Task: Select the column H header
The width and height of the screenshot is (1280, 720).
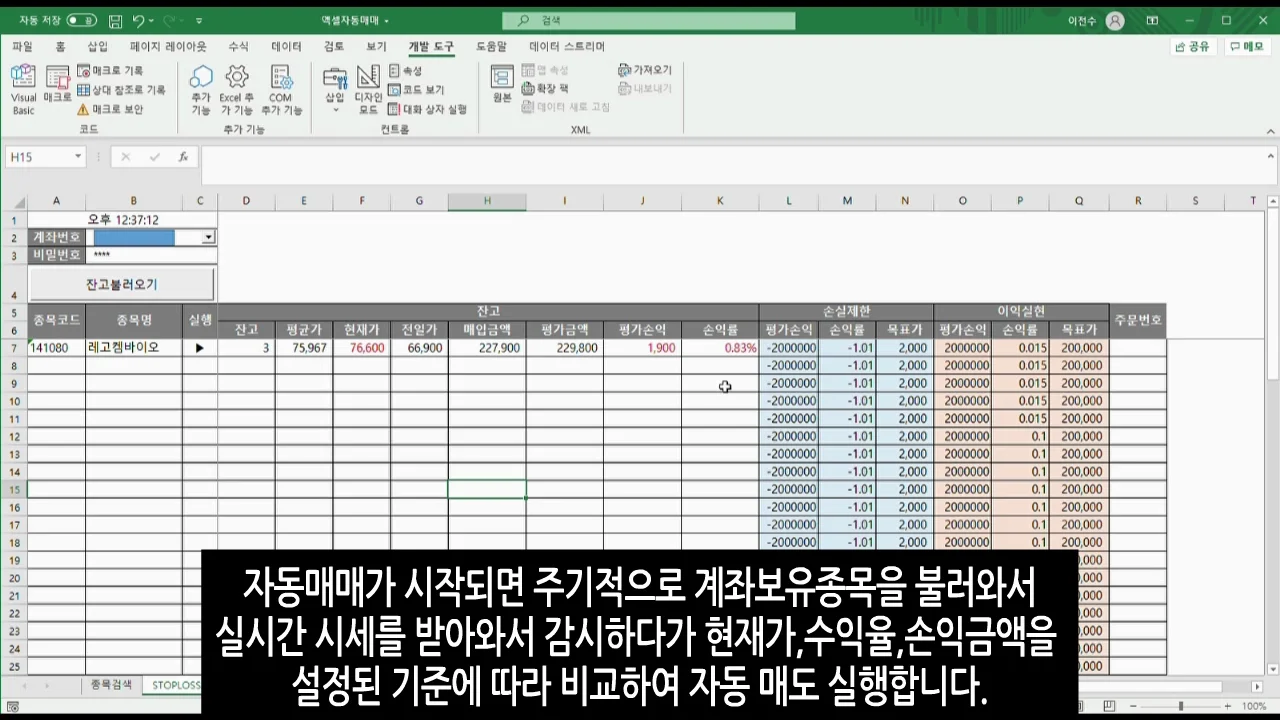Action: pos(487,201)
